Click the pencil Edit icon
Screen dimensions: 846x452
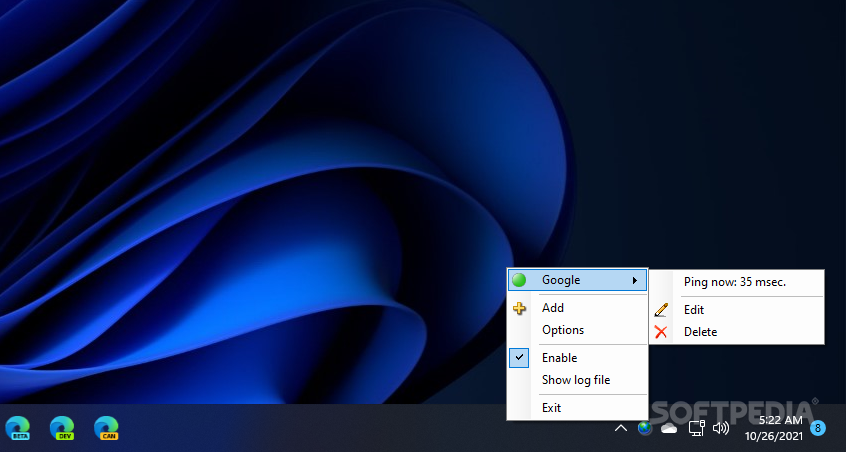661,310
